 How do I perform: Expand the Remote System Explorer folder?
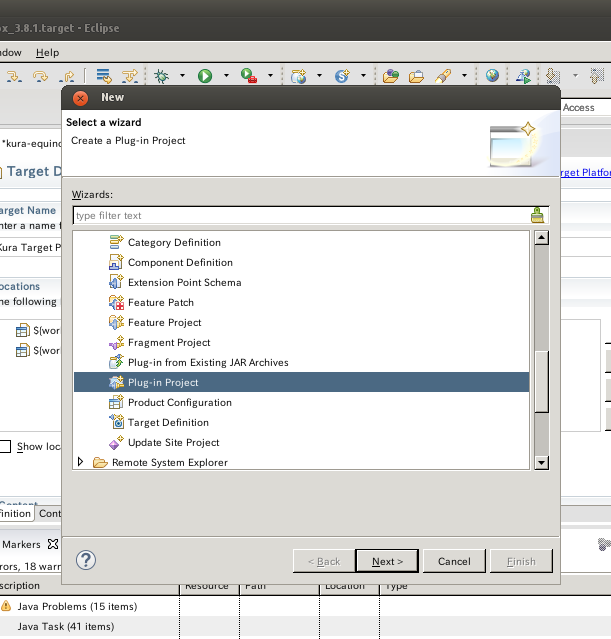(80, 462)
